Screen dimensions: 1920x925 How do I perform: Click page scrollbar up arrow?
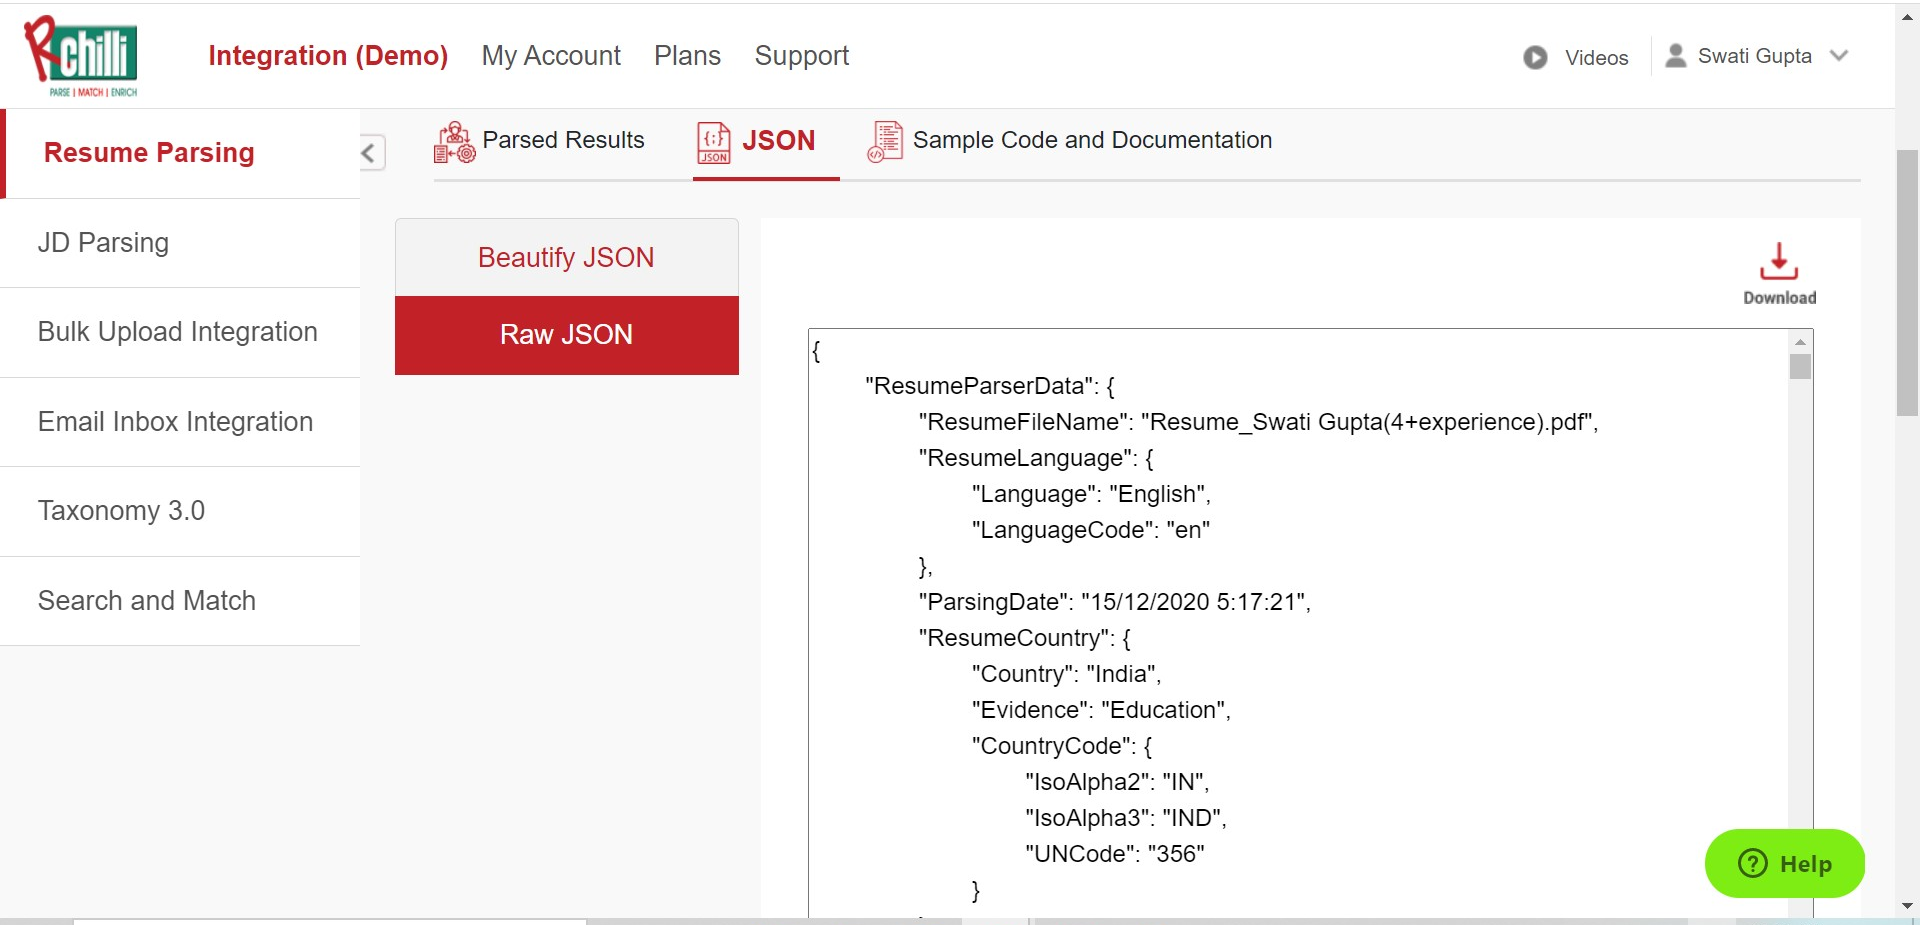point(1908,16)
